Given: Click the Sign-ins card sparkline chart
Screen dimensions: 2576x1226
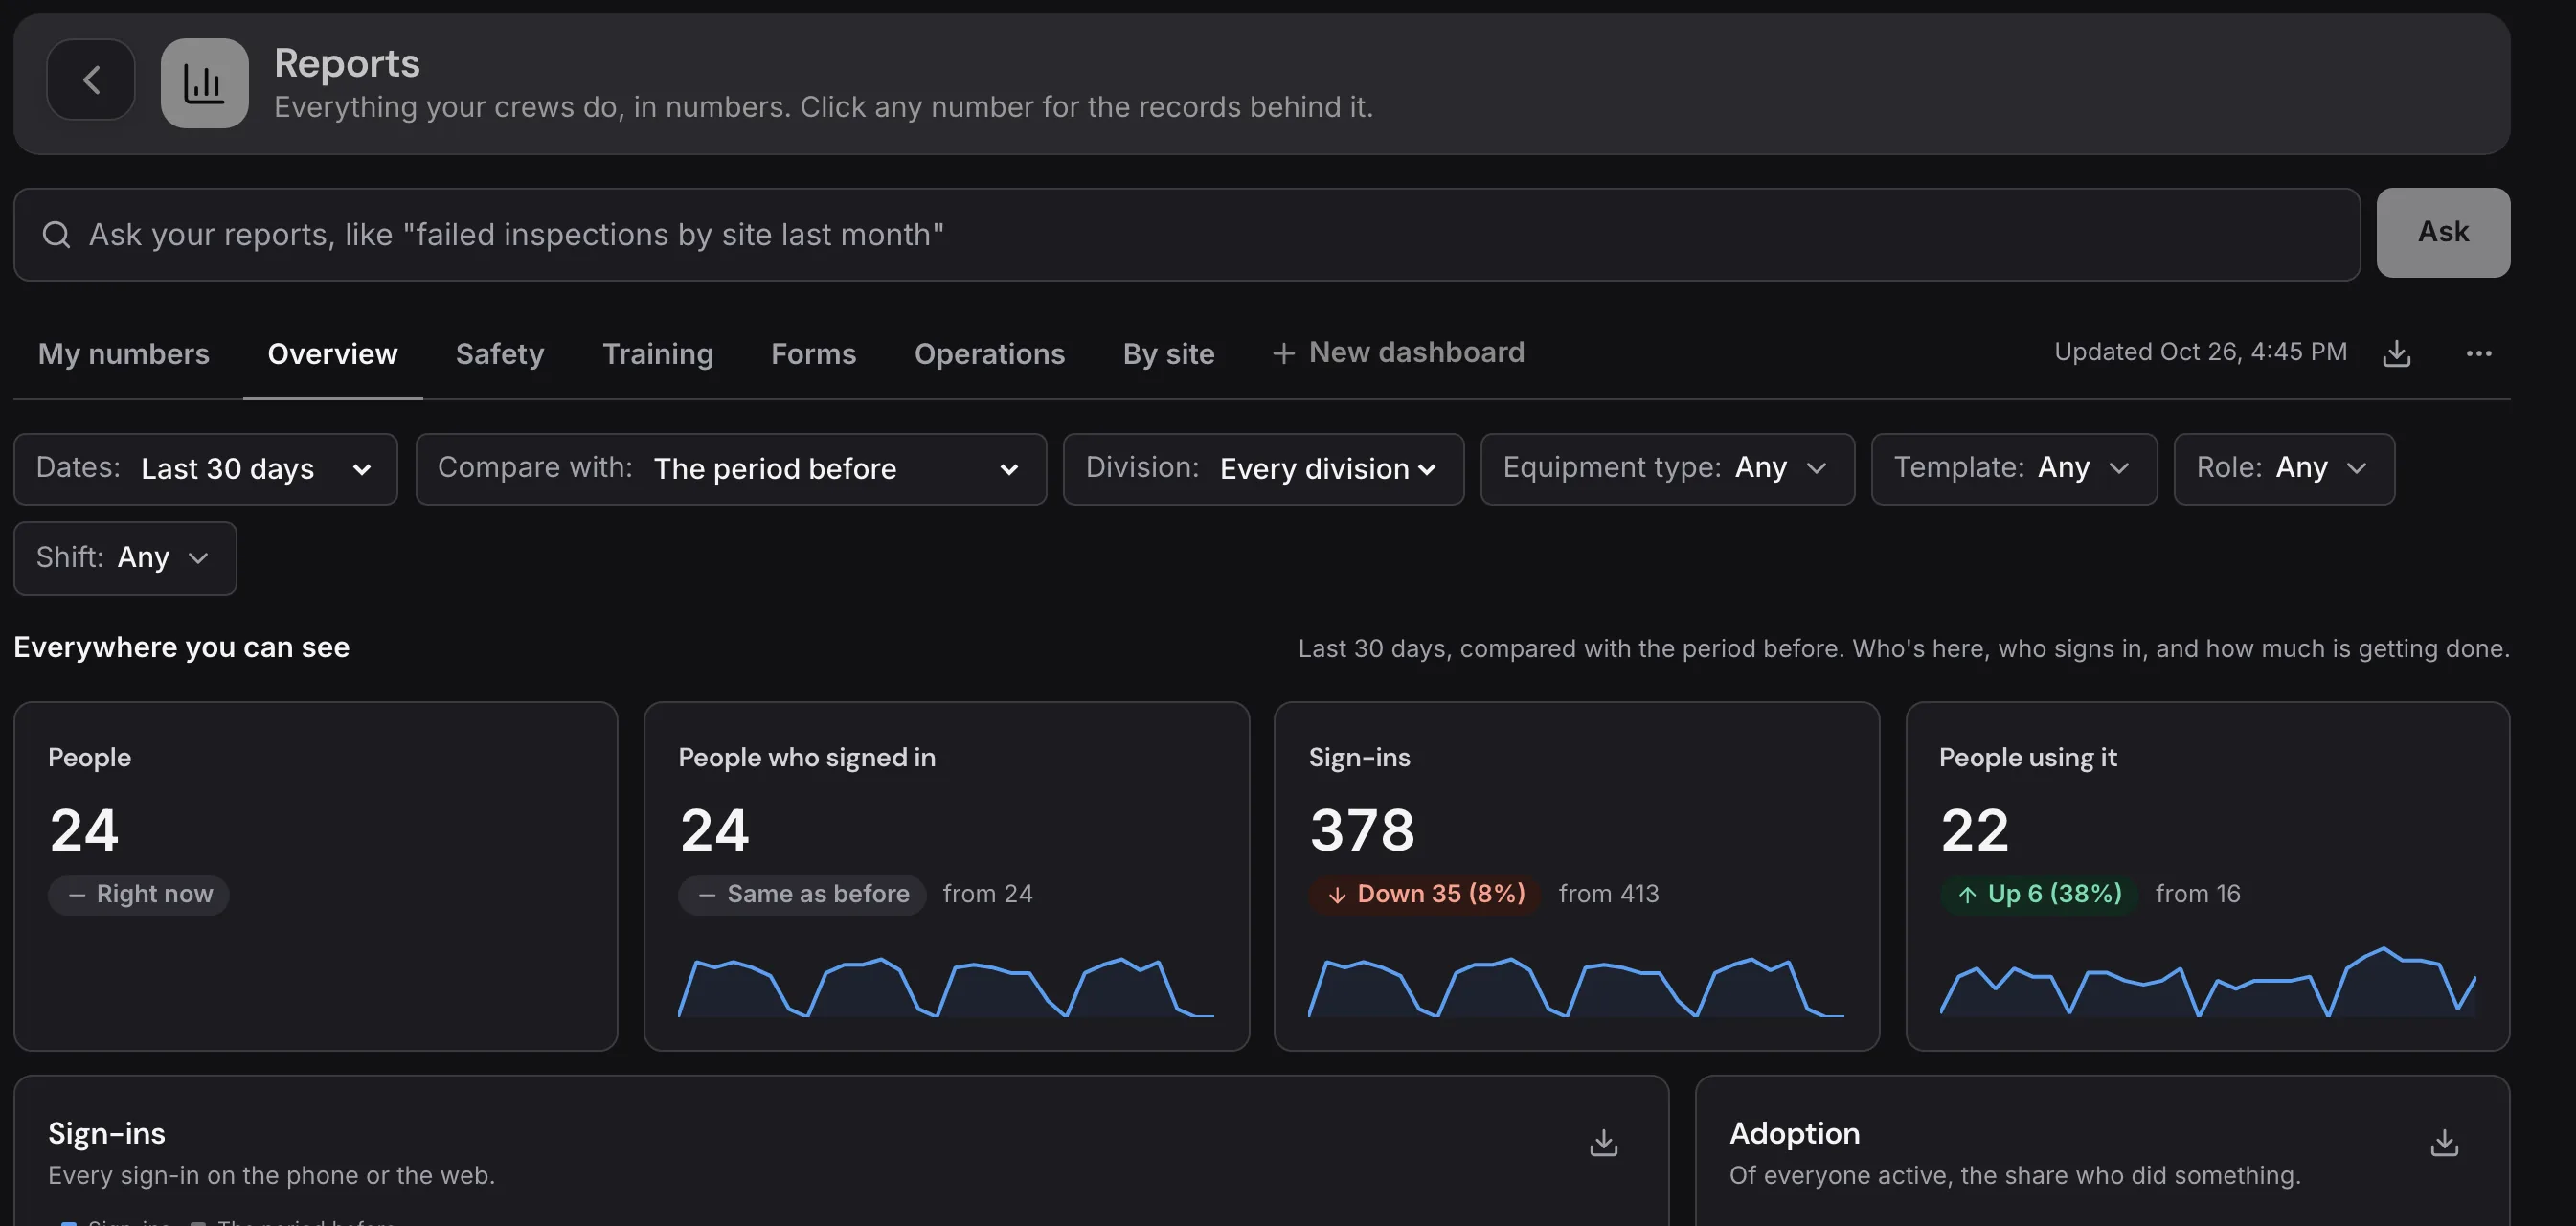Looking at the screenshot, I should click(1576, 987).
